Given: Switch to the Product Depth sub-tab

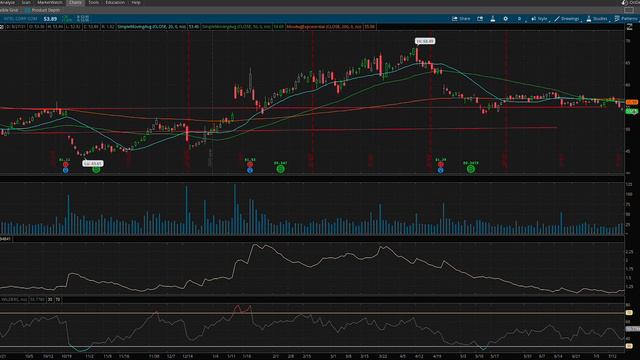Looking at the screenshot, I should 43,10.
